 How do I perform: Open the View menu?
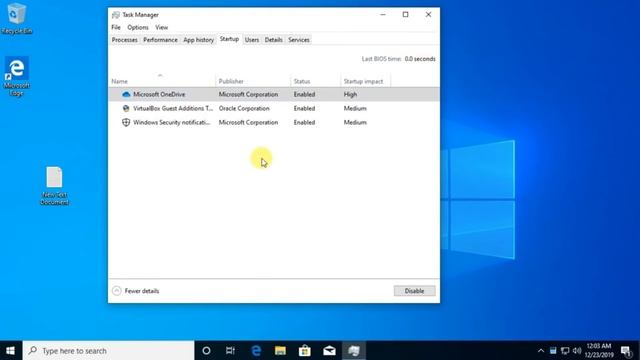pyautogui.click(x=162, y=27)
